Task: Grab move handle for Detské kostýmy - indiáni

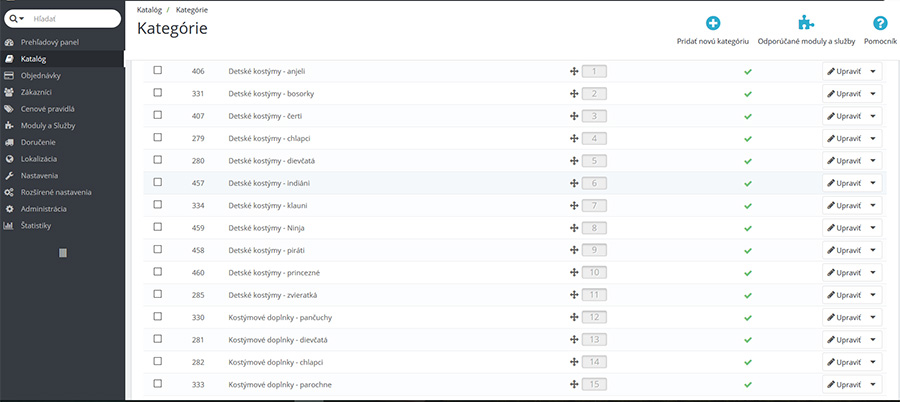Action: click(x=573, y=184)
